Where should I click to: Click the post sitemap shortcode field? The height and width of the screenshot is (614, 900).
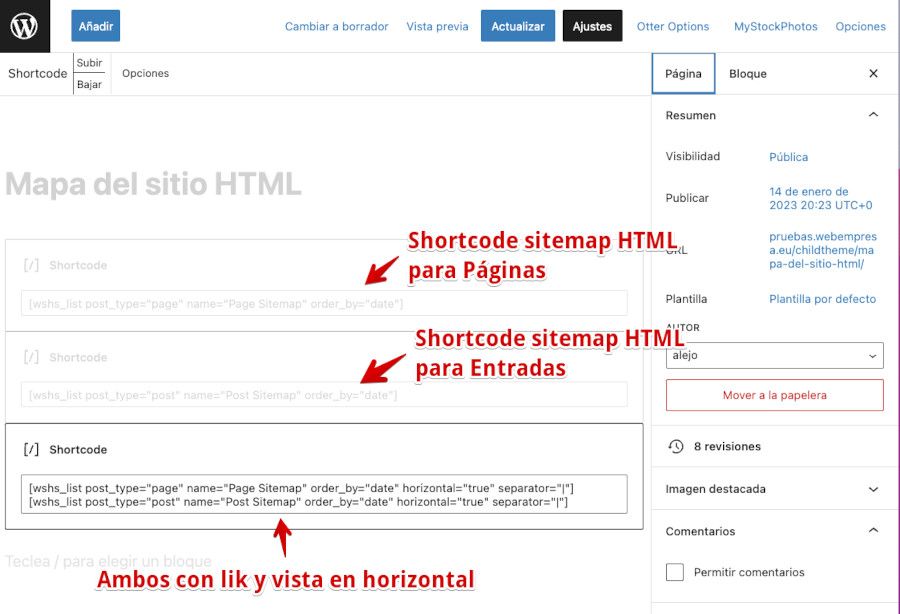324,395
